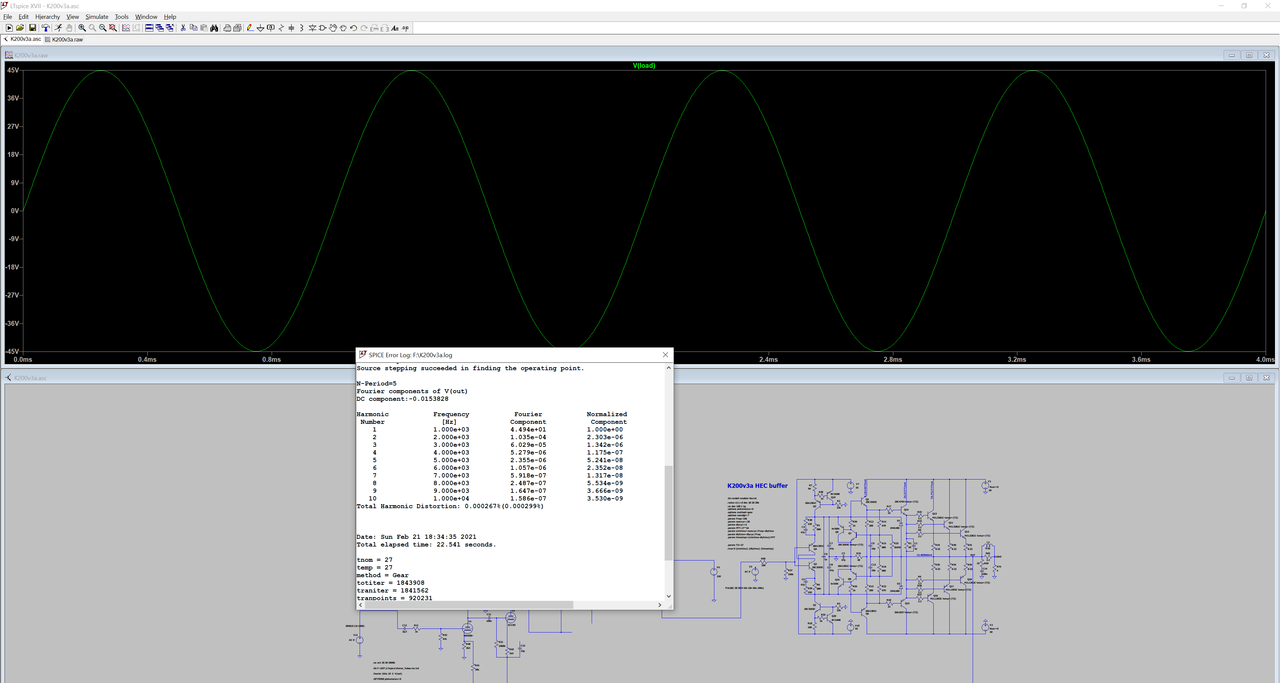This screenshot has width=1280, height=683.
Task: Open a file with the folder icon
Action: [20, 27]
